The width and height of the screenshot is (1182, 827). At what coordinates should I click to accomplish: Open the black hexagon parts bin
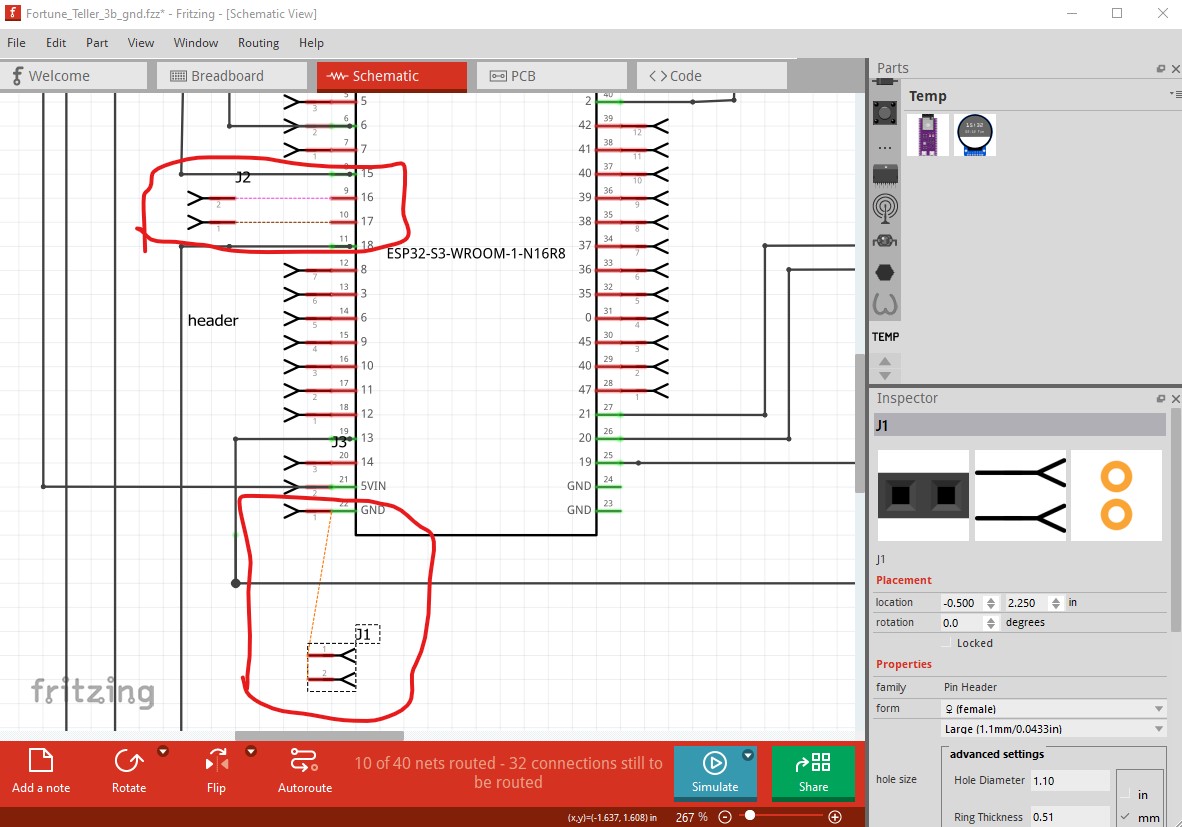(885, 272)
